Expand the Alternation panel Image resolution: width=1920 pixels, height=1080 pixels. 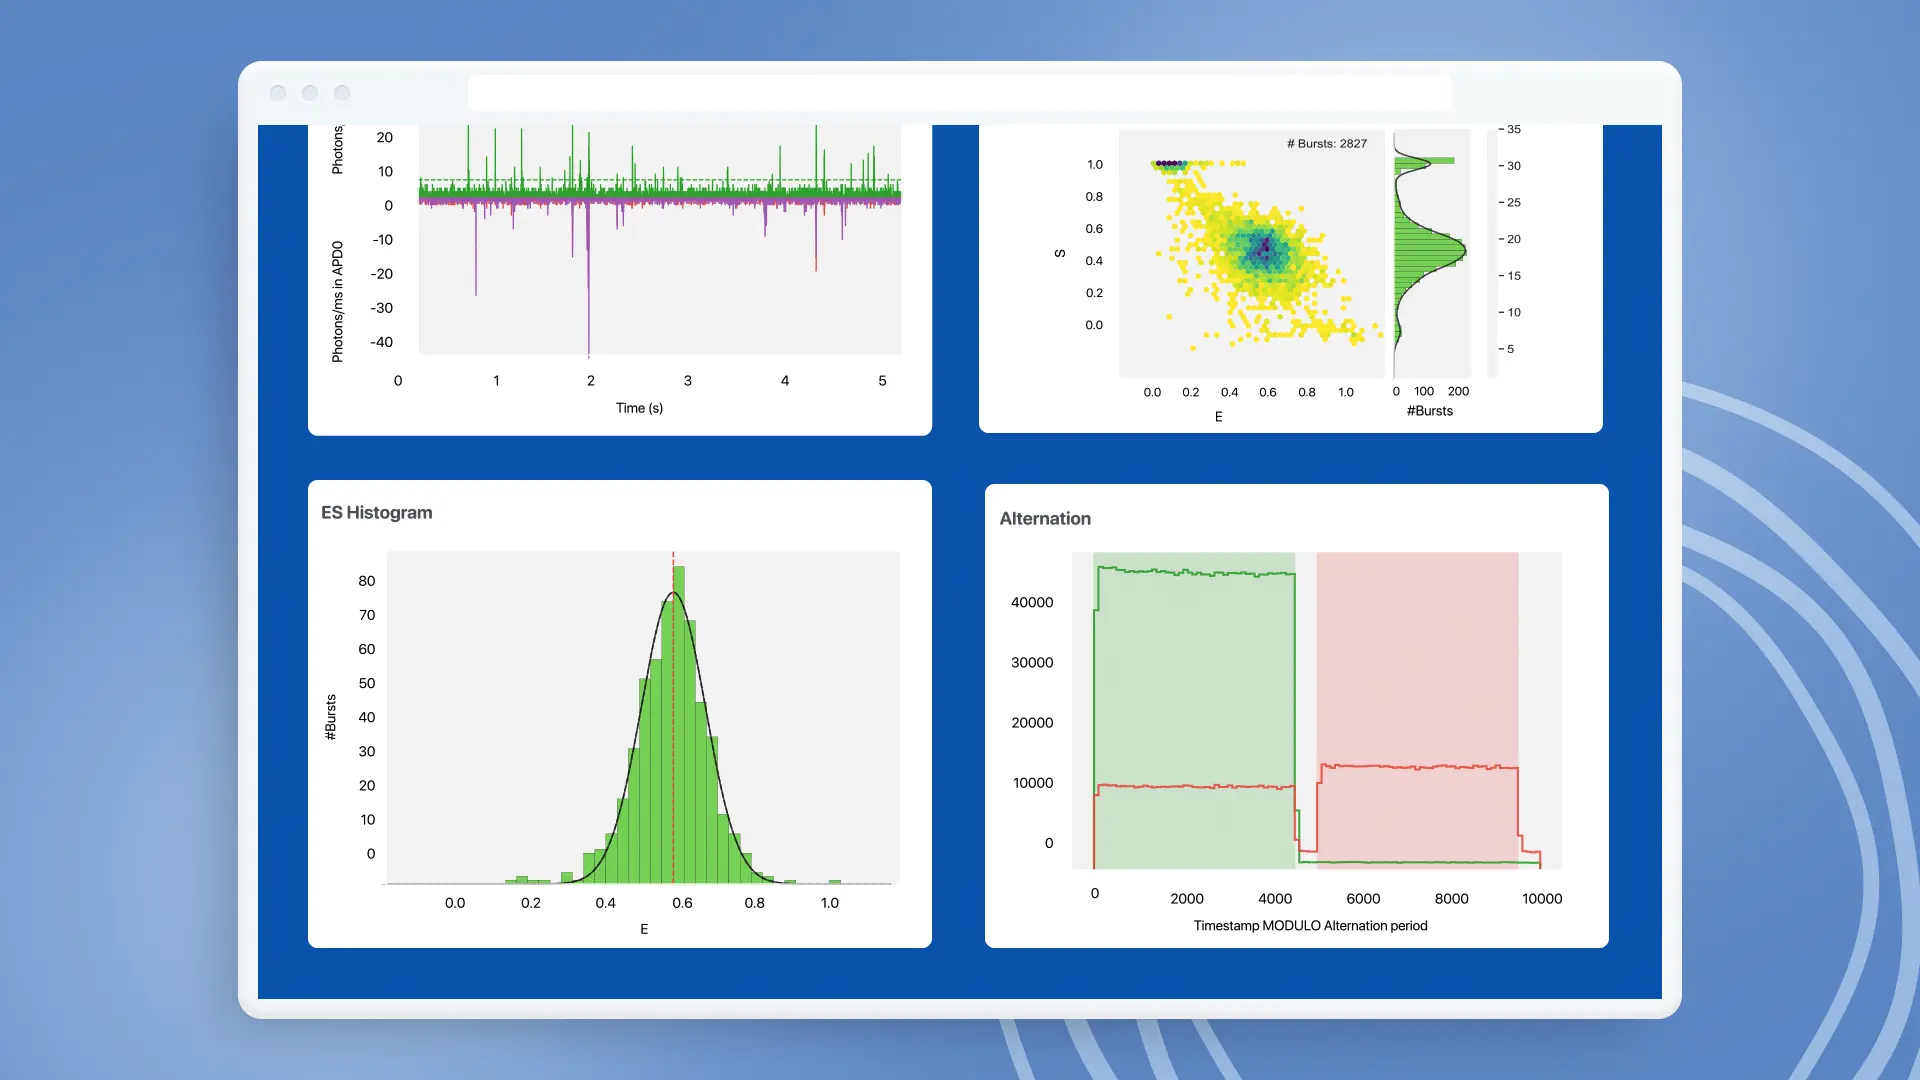[x=1296, y=715]
